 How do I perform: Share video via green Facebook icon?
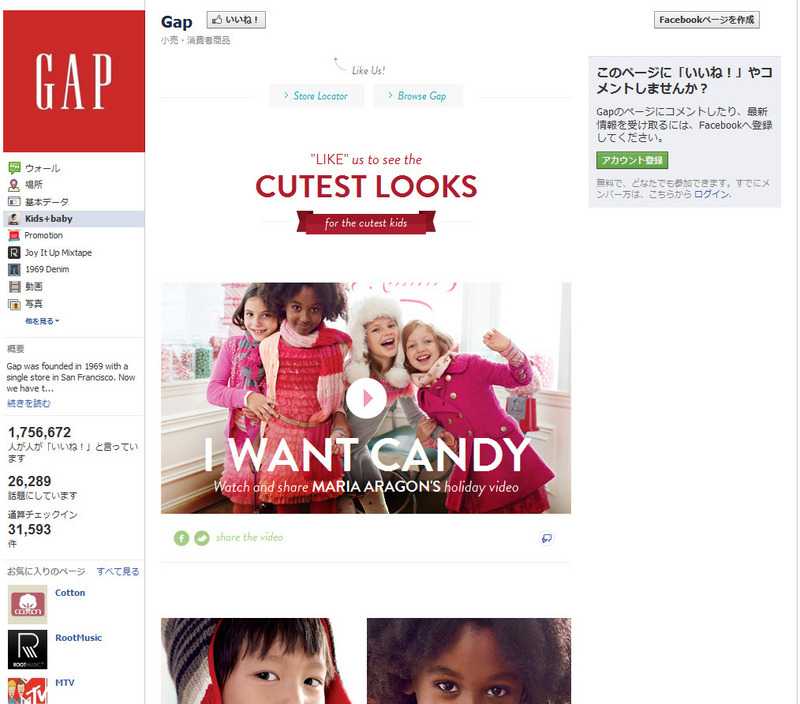click(x=181, y=538)
